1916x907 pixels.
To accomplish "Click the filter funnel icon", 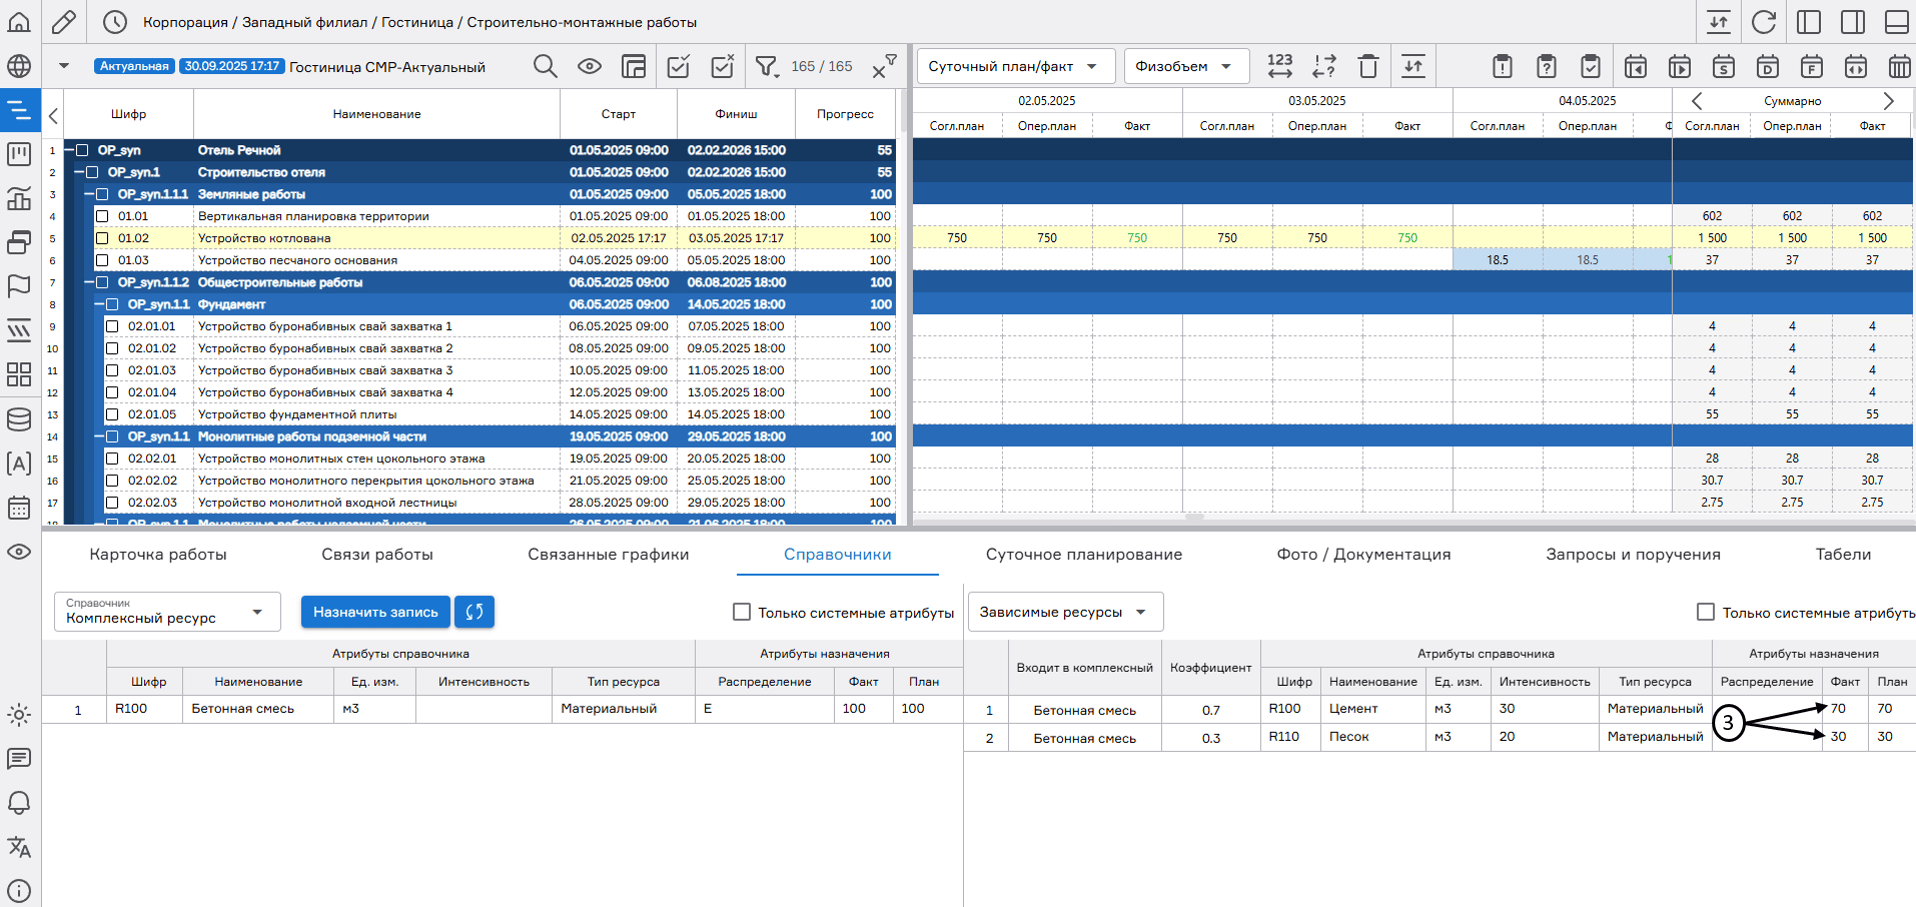I will click(766, 66).
